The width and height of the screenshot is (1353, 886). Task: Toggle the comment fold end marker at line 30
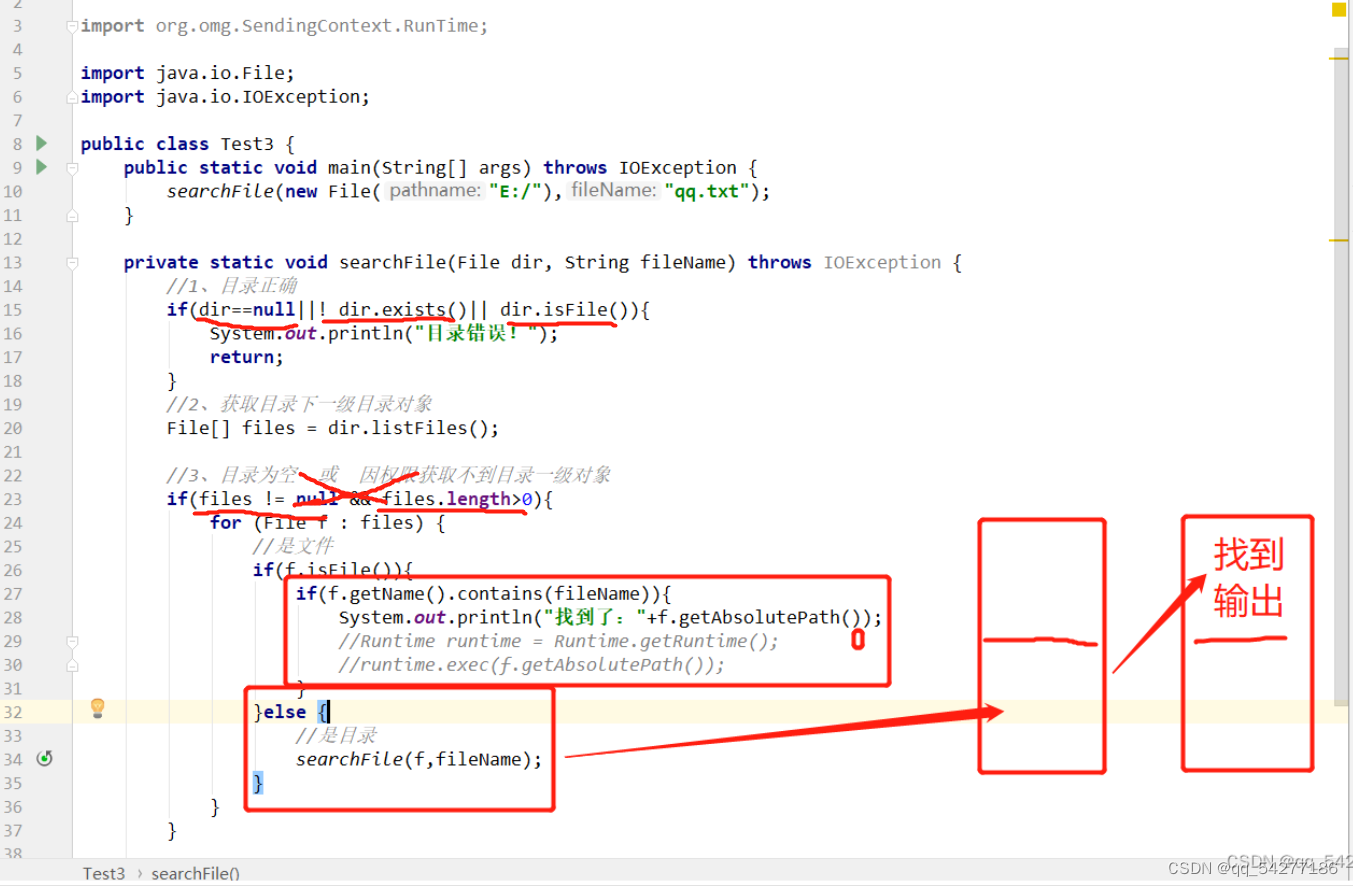(x=72, y=665)
